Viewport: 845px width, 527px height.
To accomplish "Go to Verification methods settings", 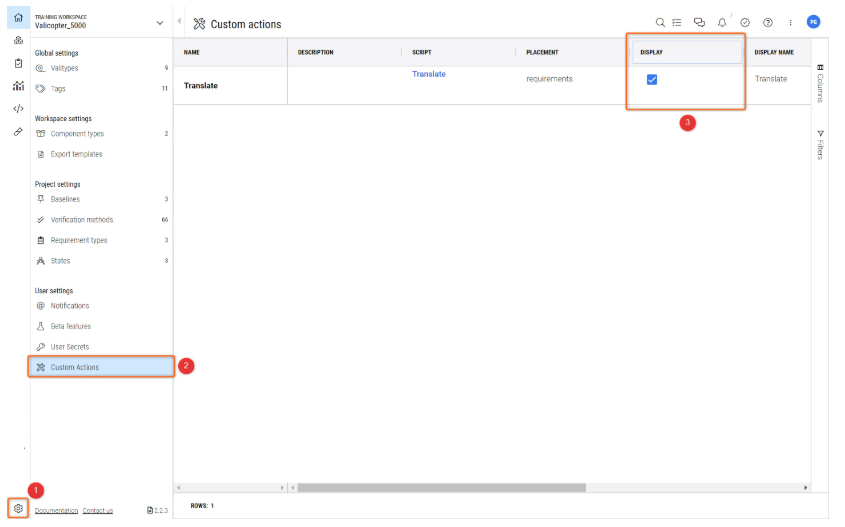I will click(81, 219).
